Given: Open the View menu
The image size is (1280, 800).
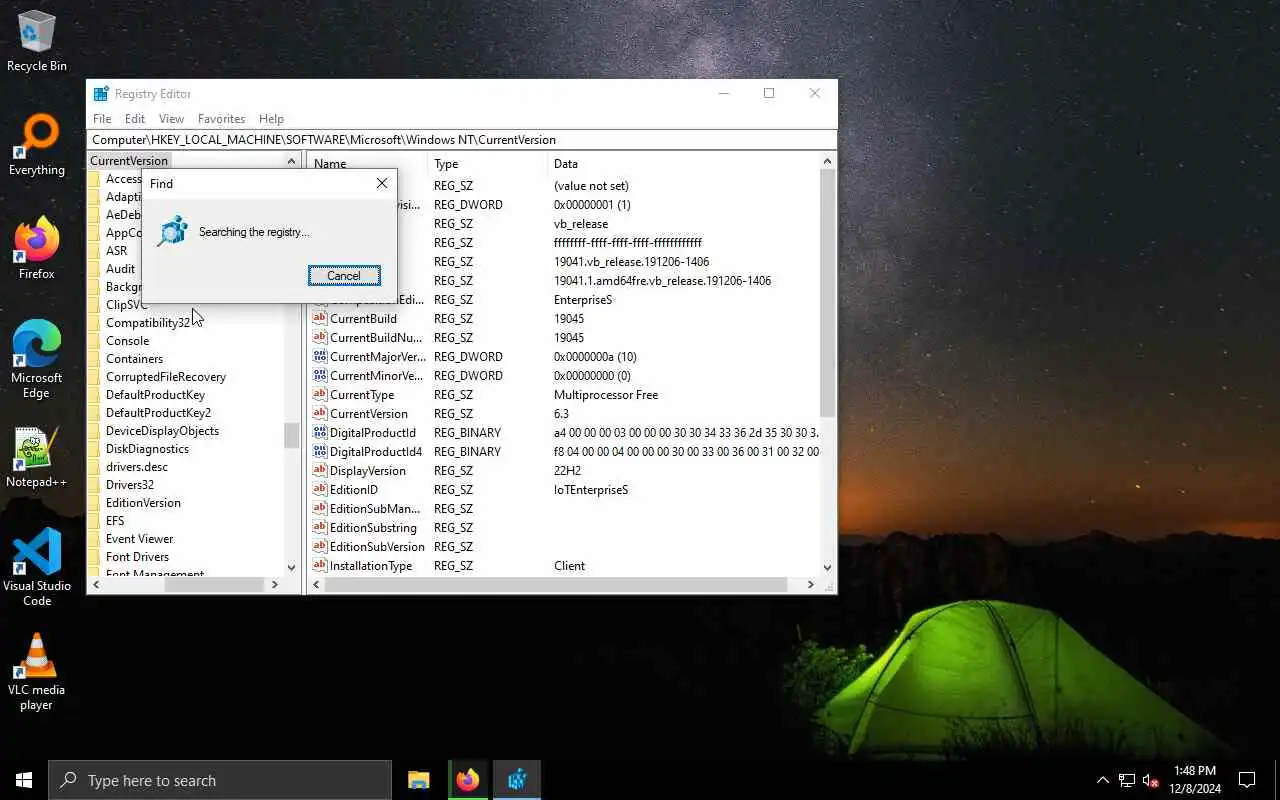Looking at the screenshot, I should (171, 118).
